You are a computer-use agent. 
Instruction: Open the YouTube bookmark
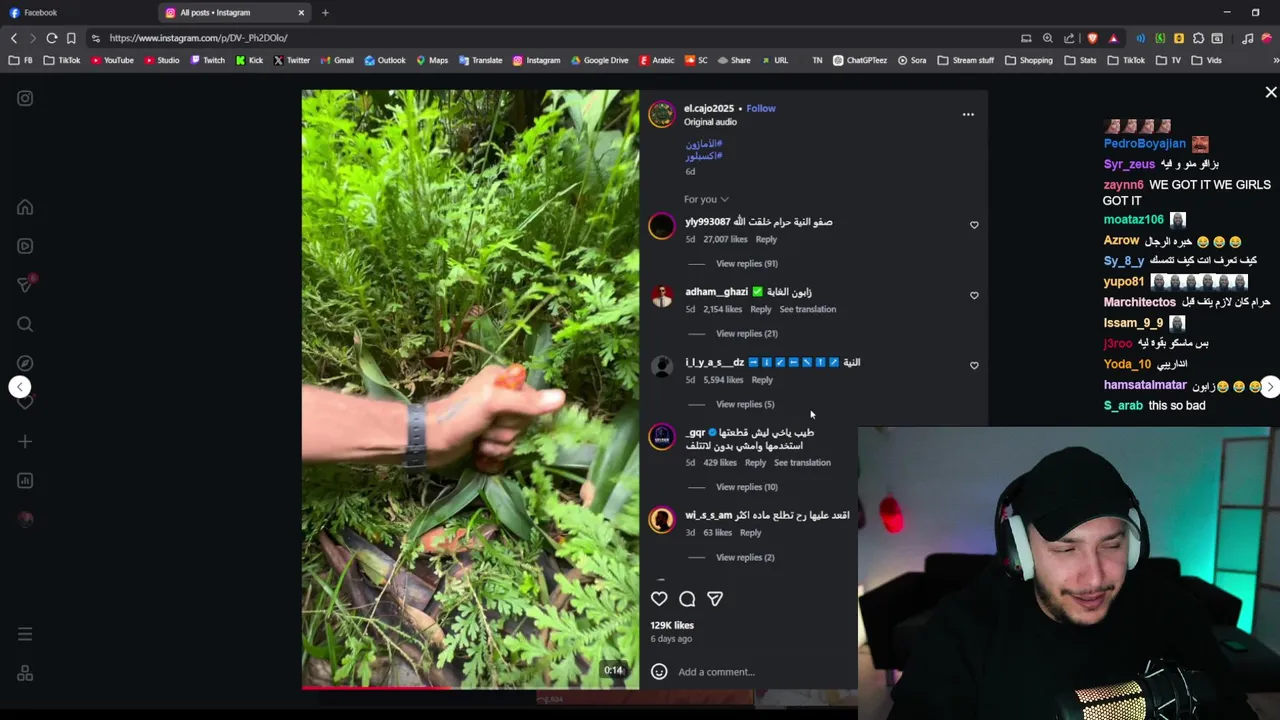coord(112,60)
